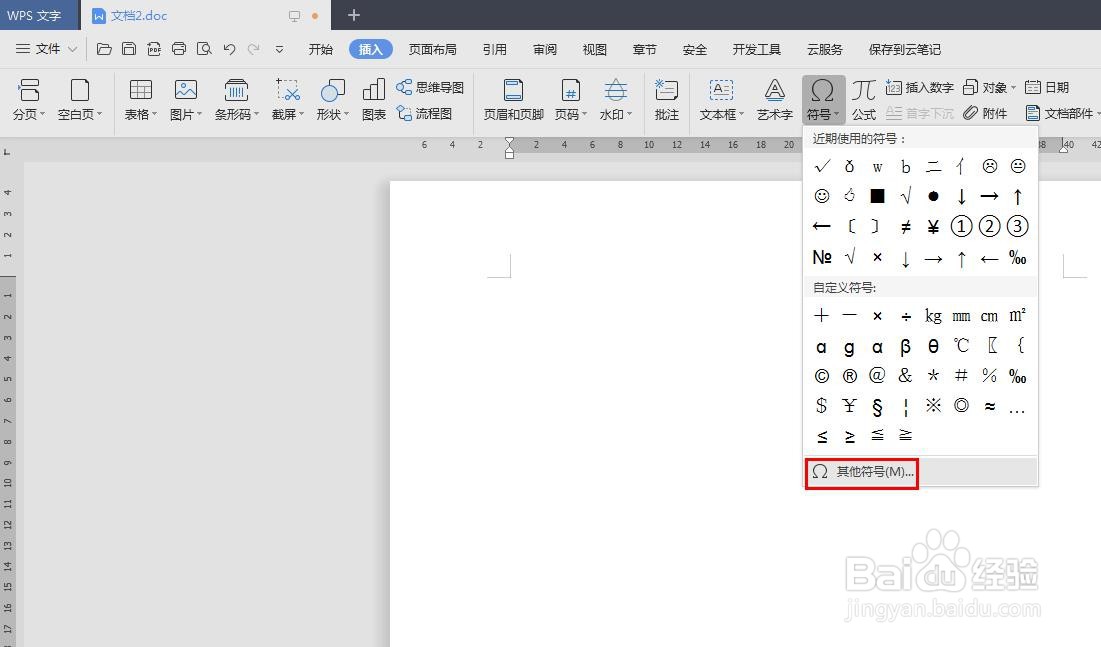This screenshot has width=1101, height=647.
Task: Insert the circled ① symbol
Action: point(961,226)
